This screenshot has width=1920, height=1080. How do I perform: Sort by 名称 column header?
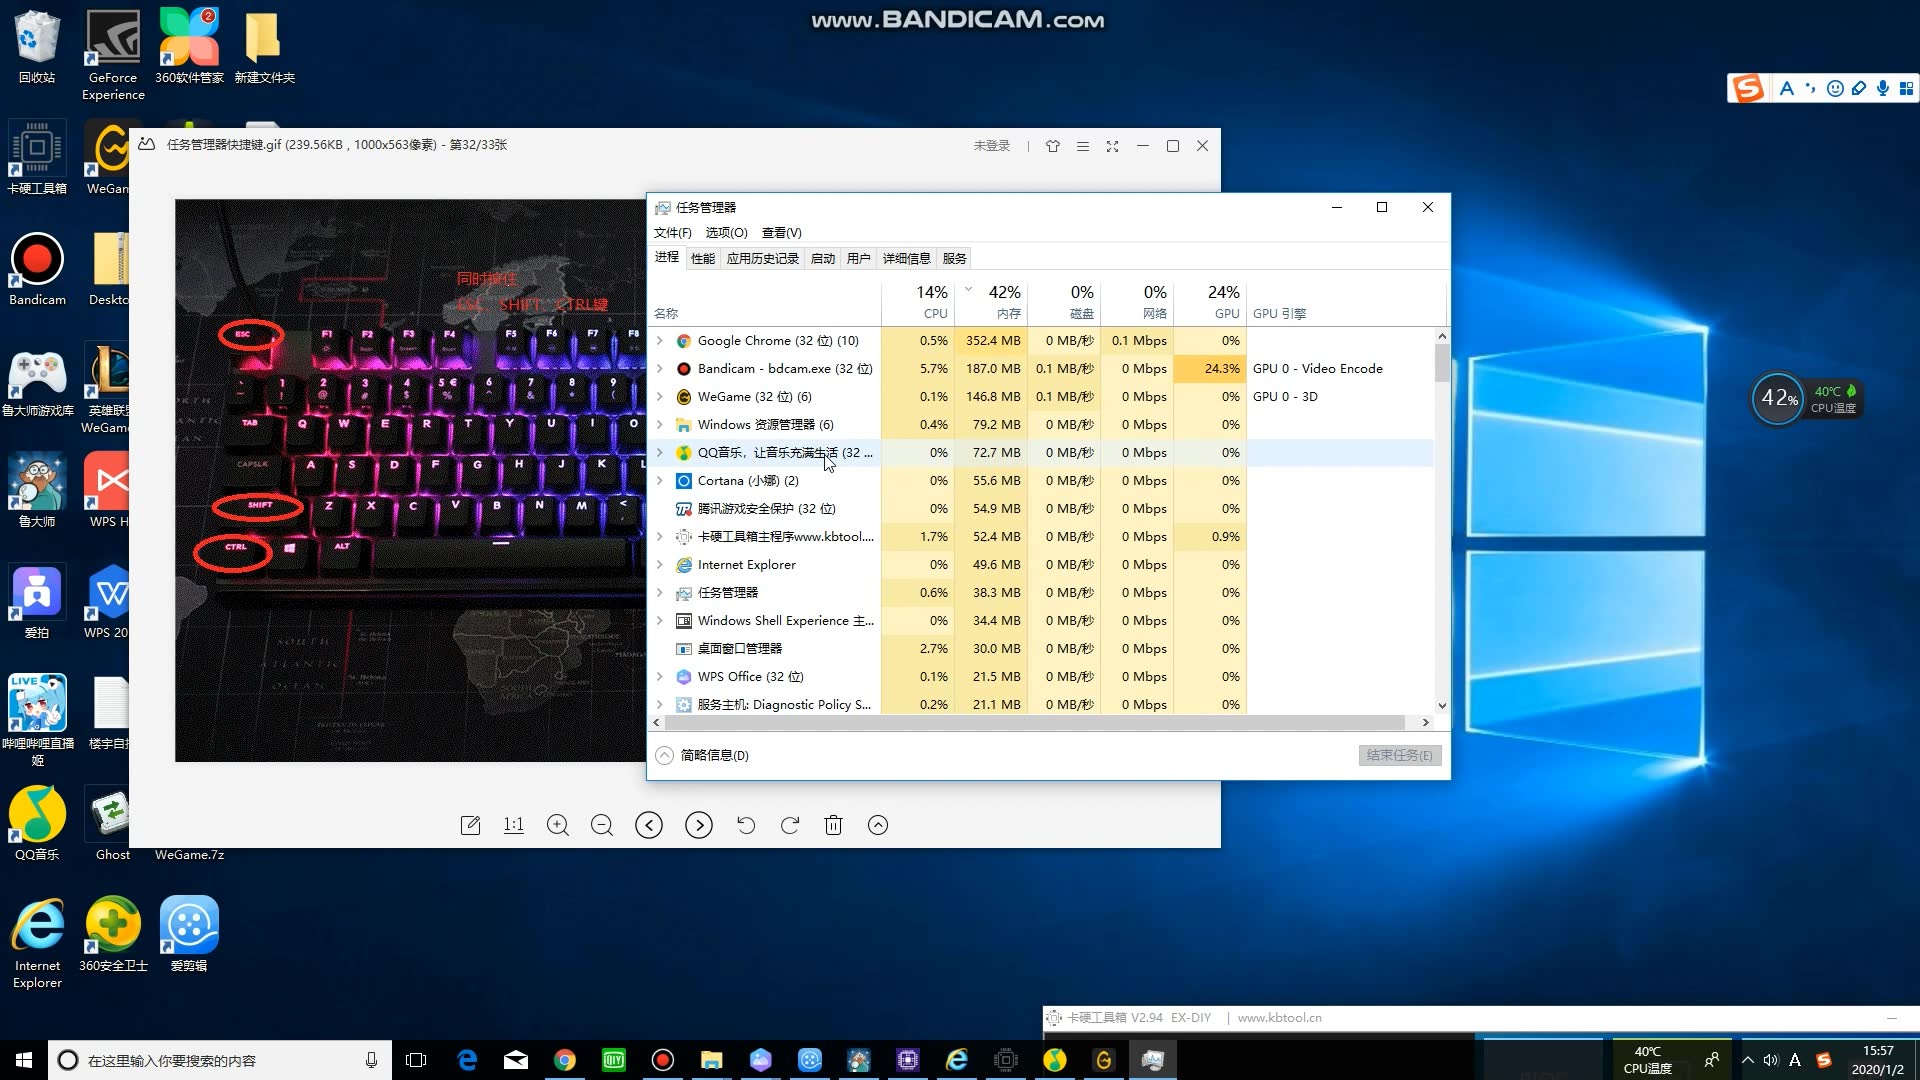click(x=766, y=303)
